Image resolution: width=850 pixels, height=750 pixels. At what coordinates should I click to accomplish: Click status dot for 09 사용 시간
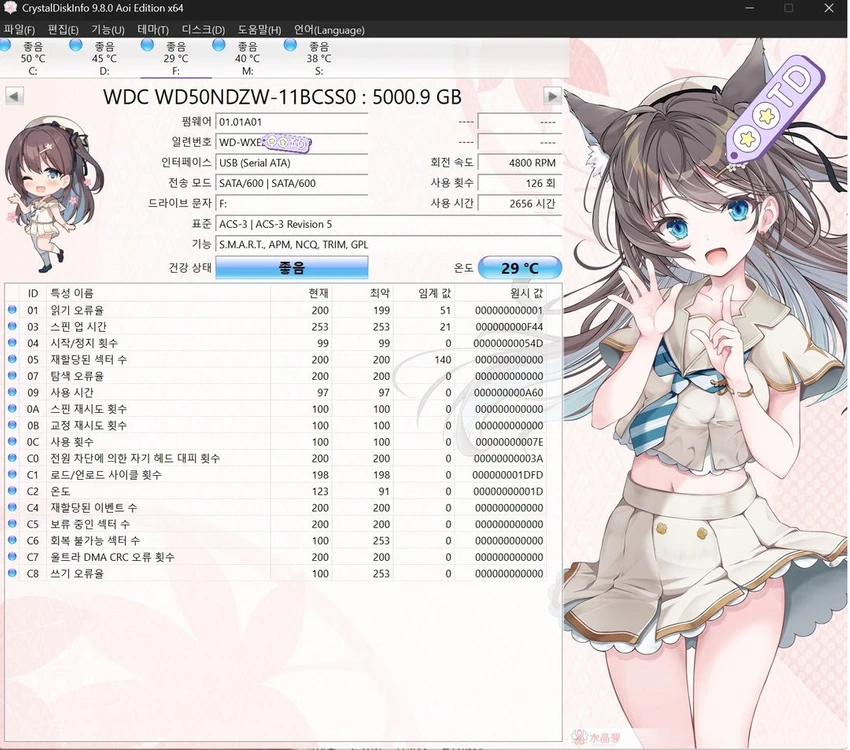point(12,392)
